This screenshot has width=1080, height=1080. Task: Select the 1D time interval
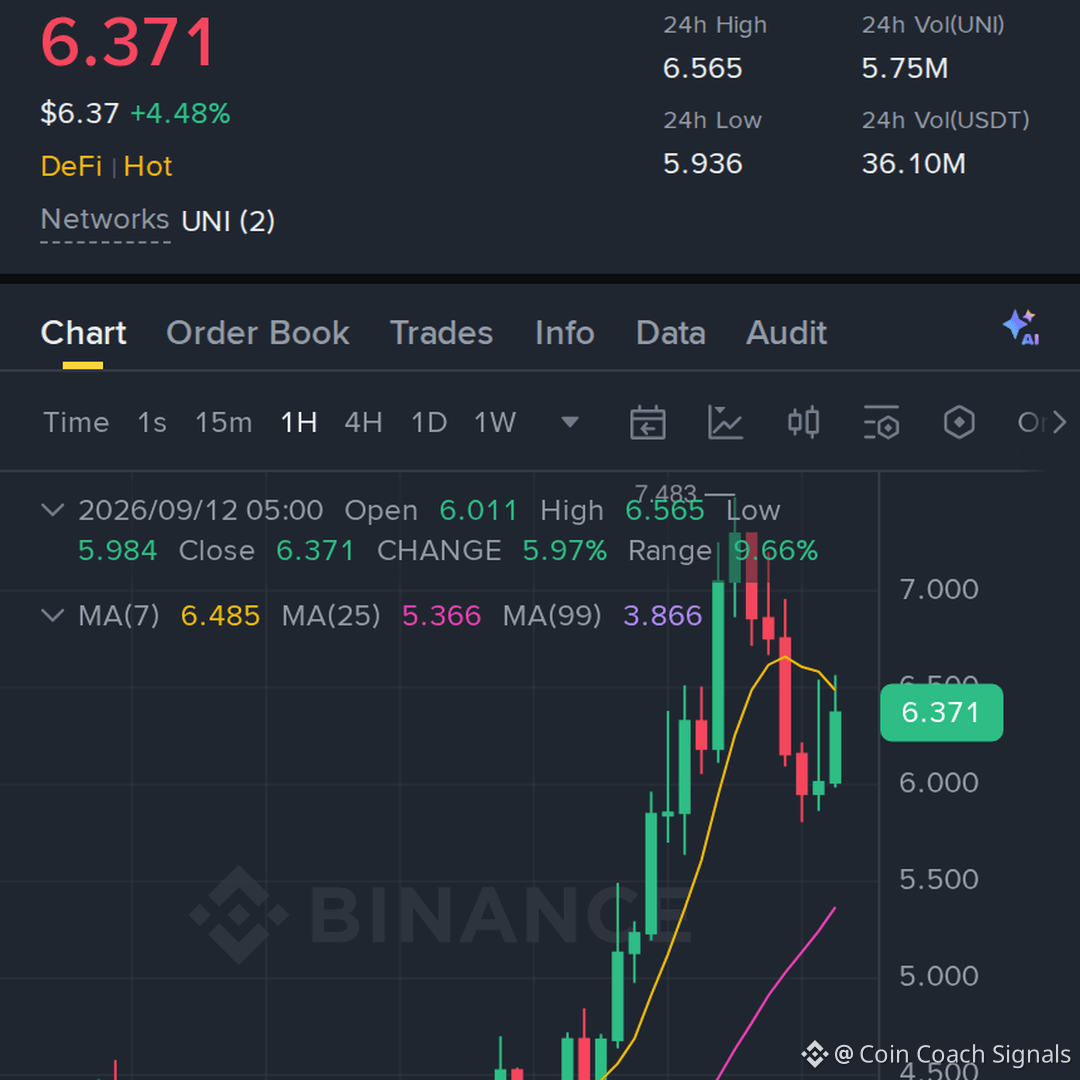coord(428,422)
